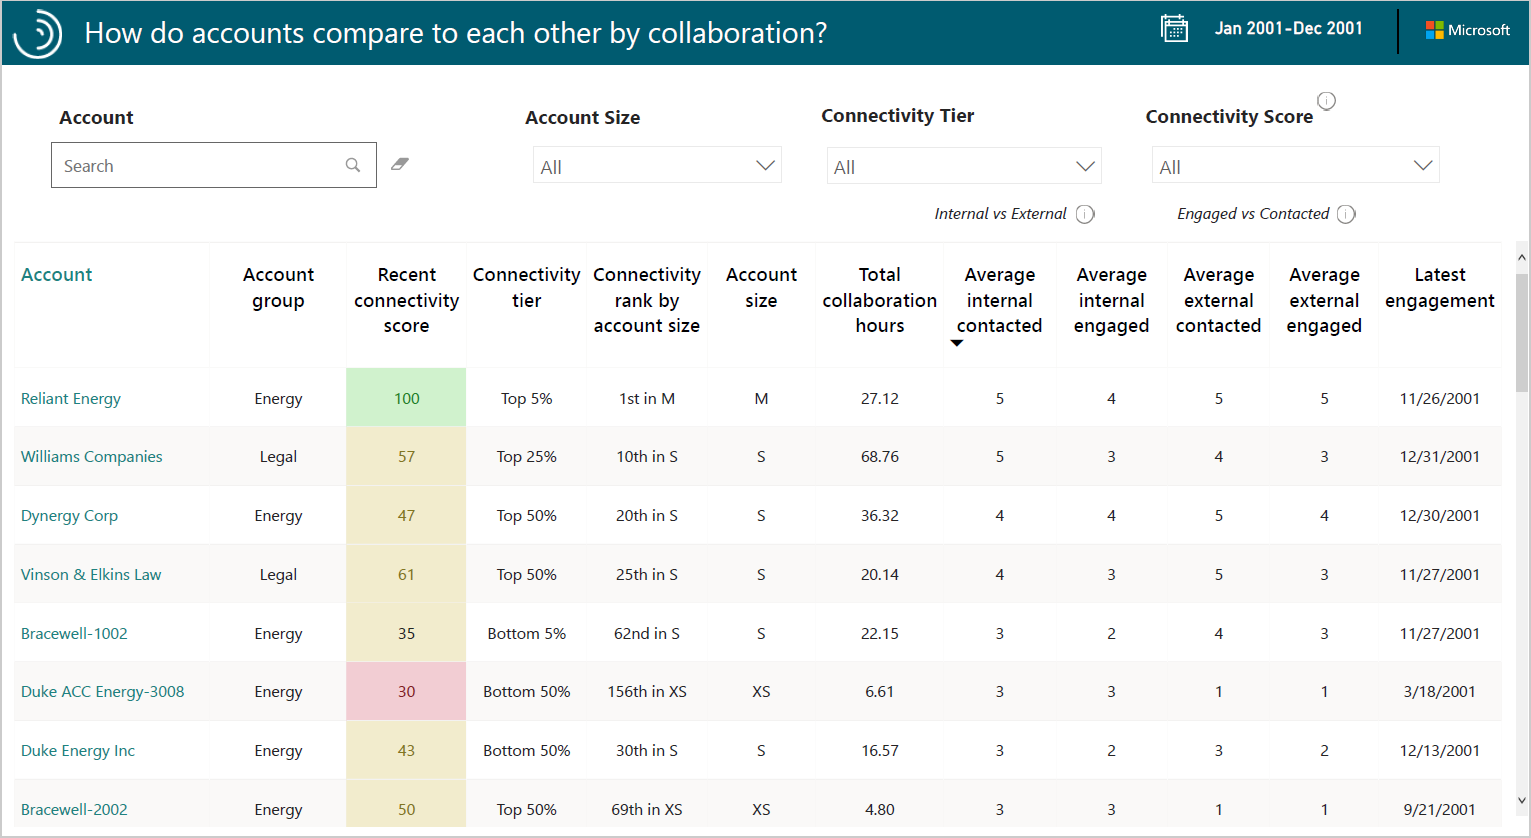The width and height of the screenshot is (1531, 838).
Task: Sort by Account group column header
Action: [x=278, y=288]
